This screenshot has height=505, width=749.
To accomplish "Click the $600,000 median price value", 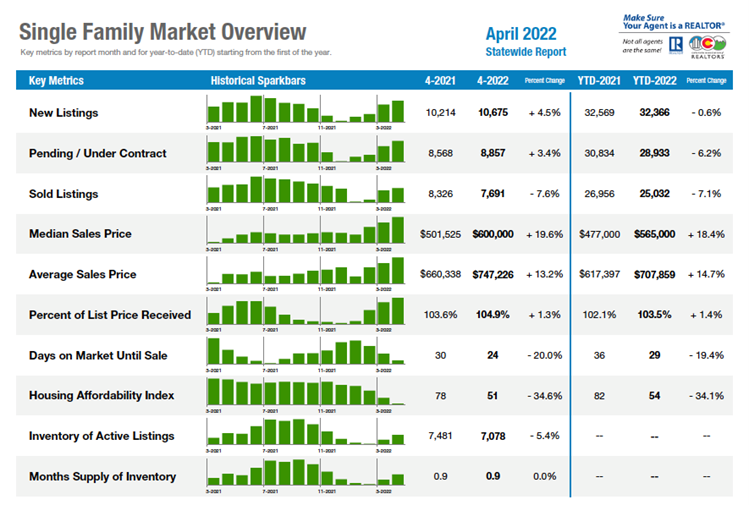I will (x=493, y=234).
